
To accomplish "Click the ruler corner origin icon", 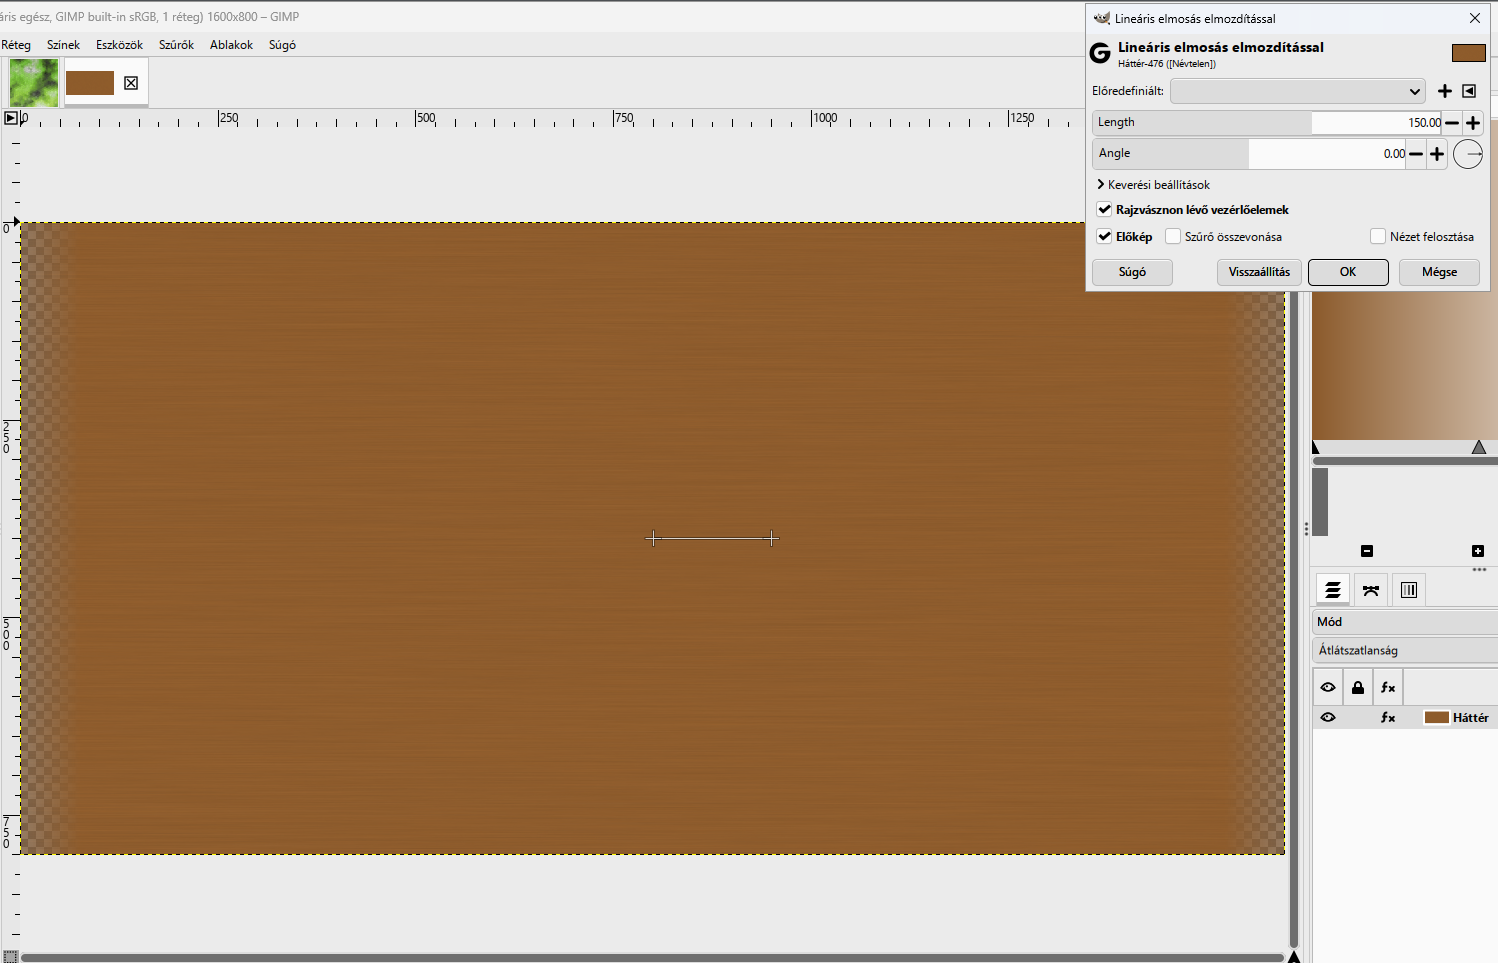I will (x=10, y=118).
